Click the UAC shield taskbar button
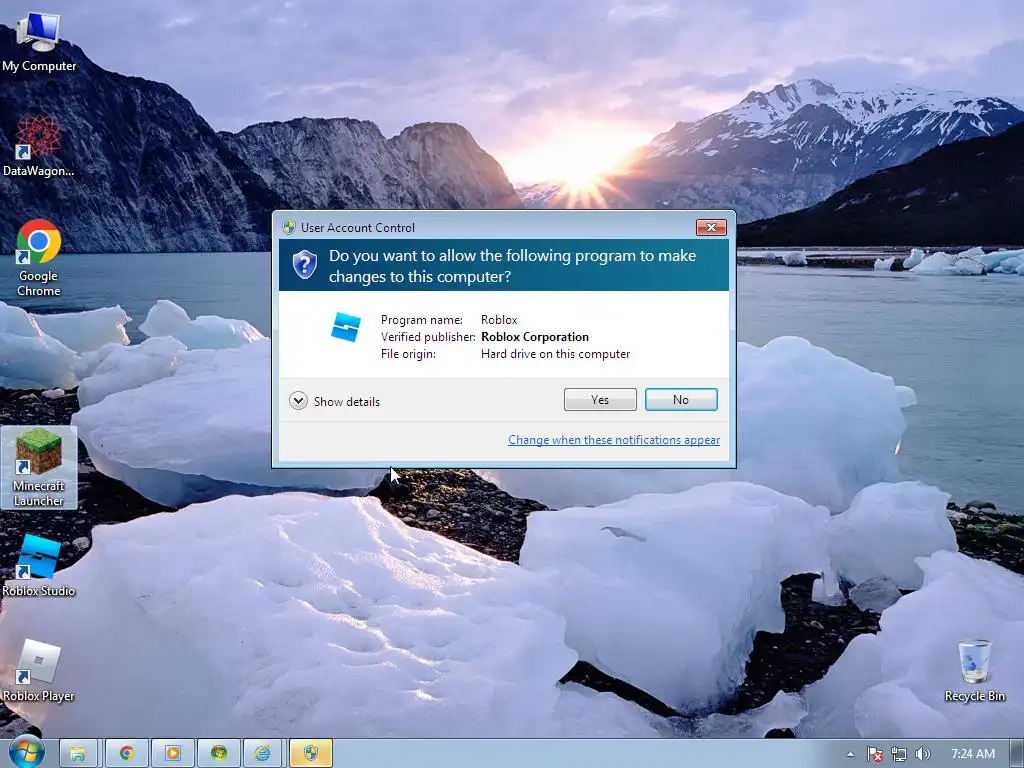The width and height of the screenshot is (1024, 768). pyautogui.click(x=311, y=754)
